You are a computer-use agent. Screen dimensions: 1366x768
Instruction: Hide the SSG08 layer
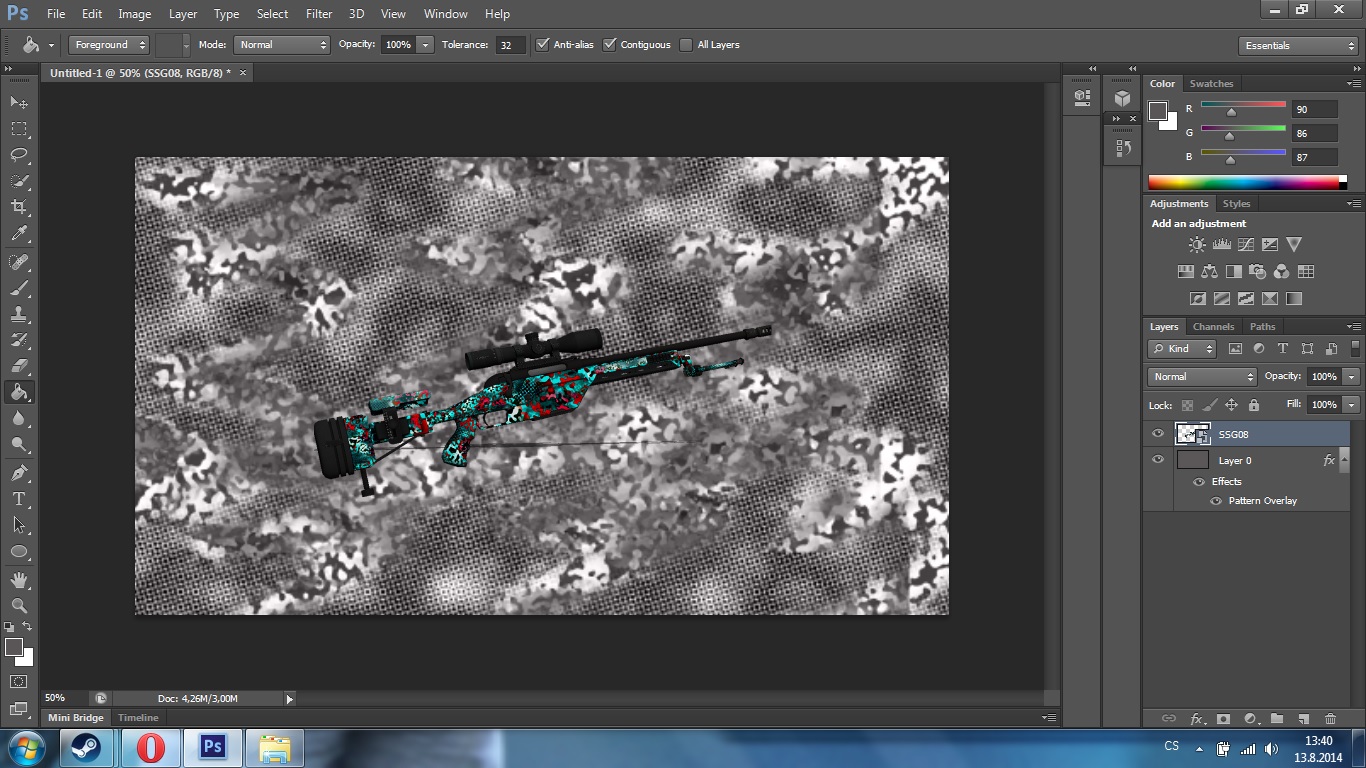pyautogui.click(x=1158, y=434)
